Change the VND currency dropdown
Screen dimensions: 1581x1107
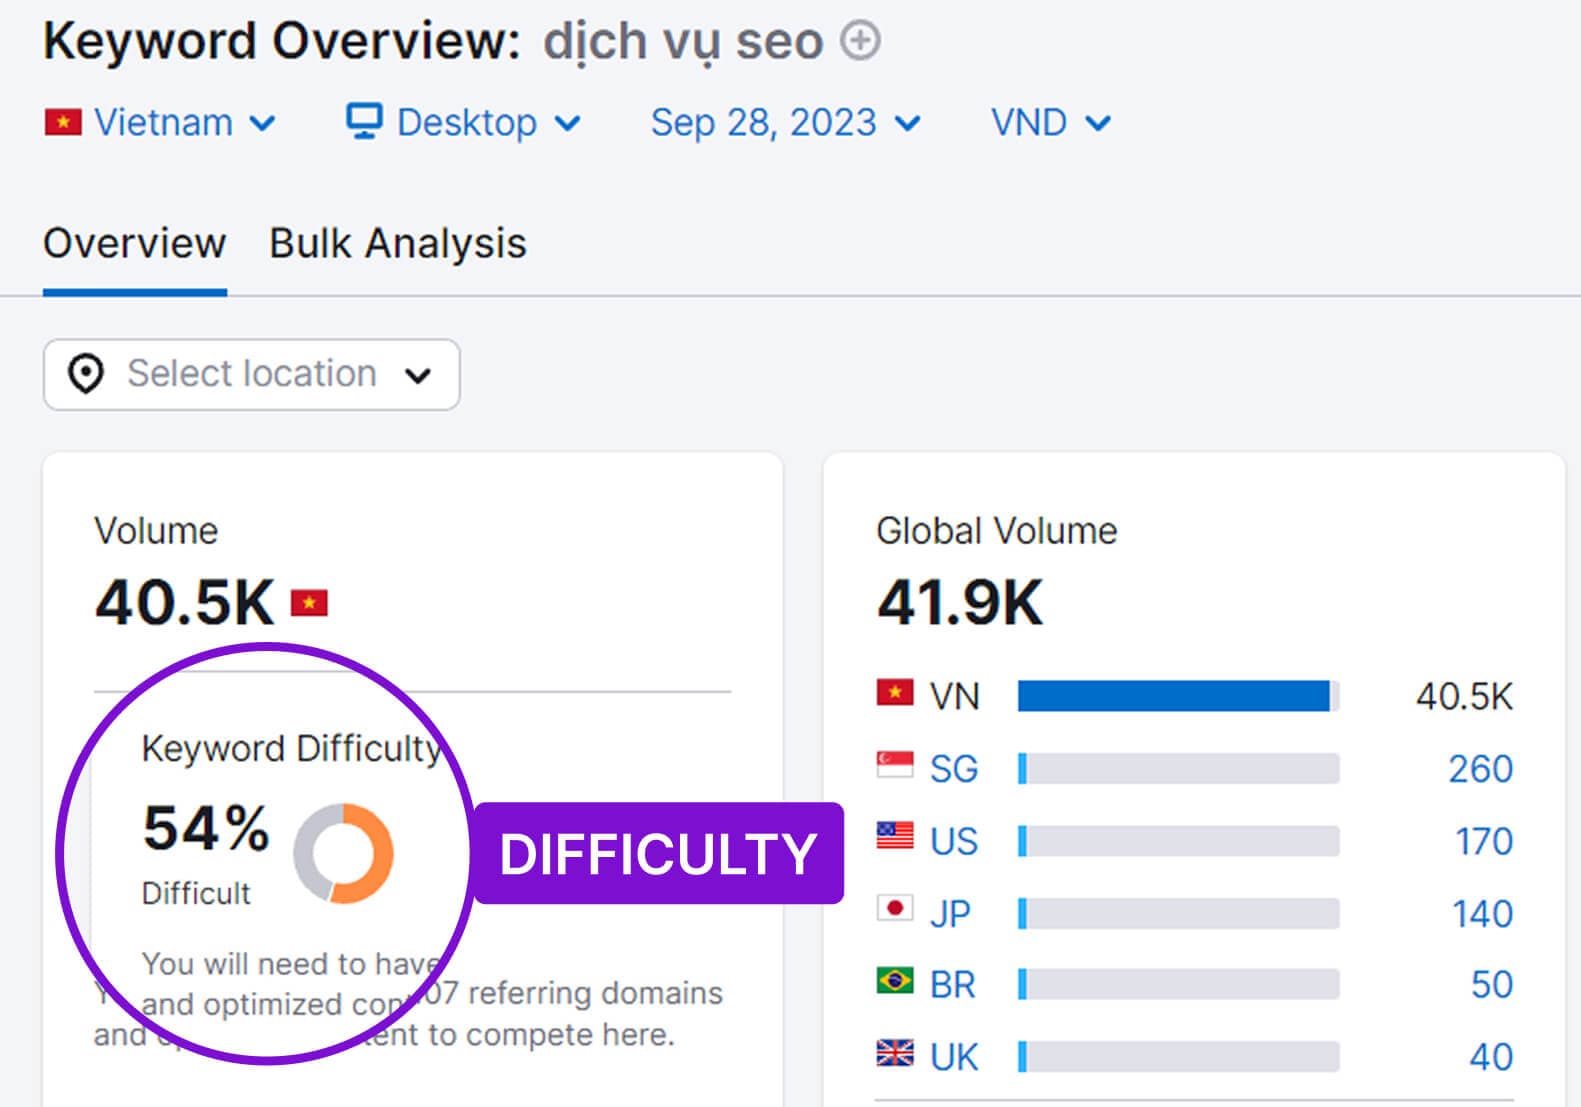[x=1050, y=123]
